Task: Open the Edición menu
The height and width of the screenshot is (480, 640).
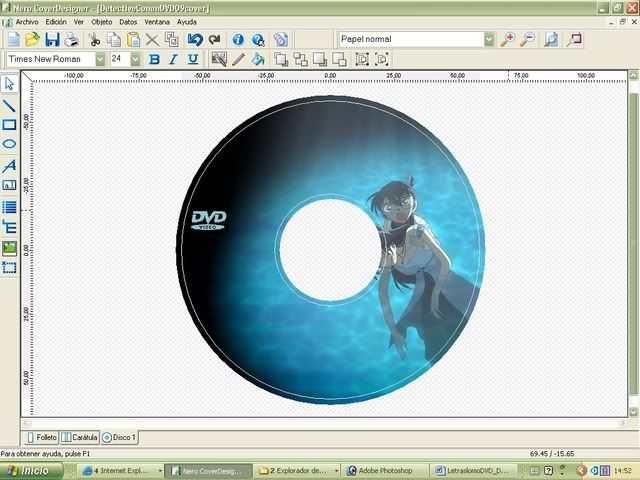Action: [x=56, y=22]
